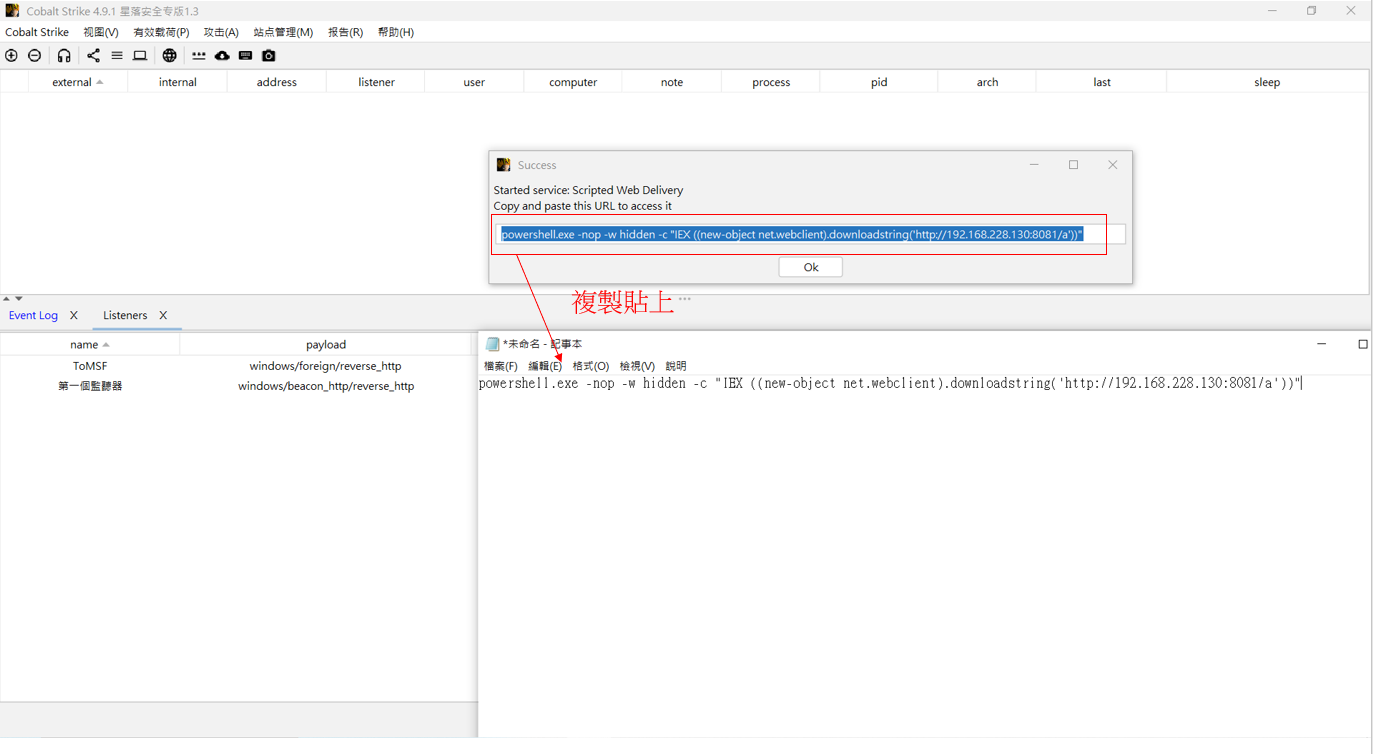Sort sessions by last column
The width and height of the screenshot is (1373, 754).
coord(1102,82)
